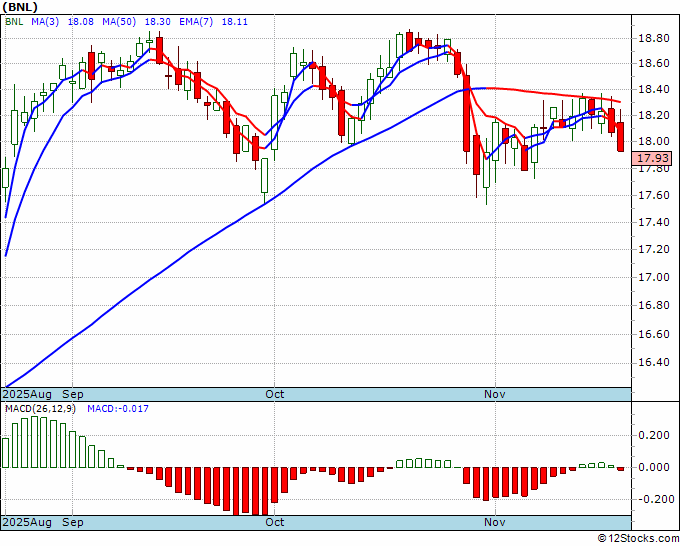680x546 pixels.
Task: Click the current price tag 17.93
Action: click(652, 158)
